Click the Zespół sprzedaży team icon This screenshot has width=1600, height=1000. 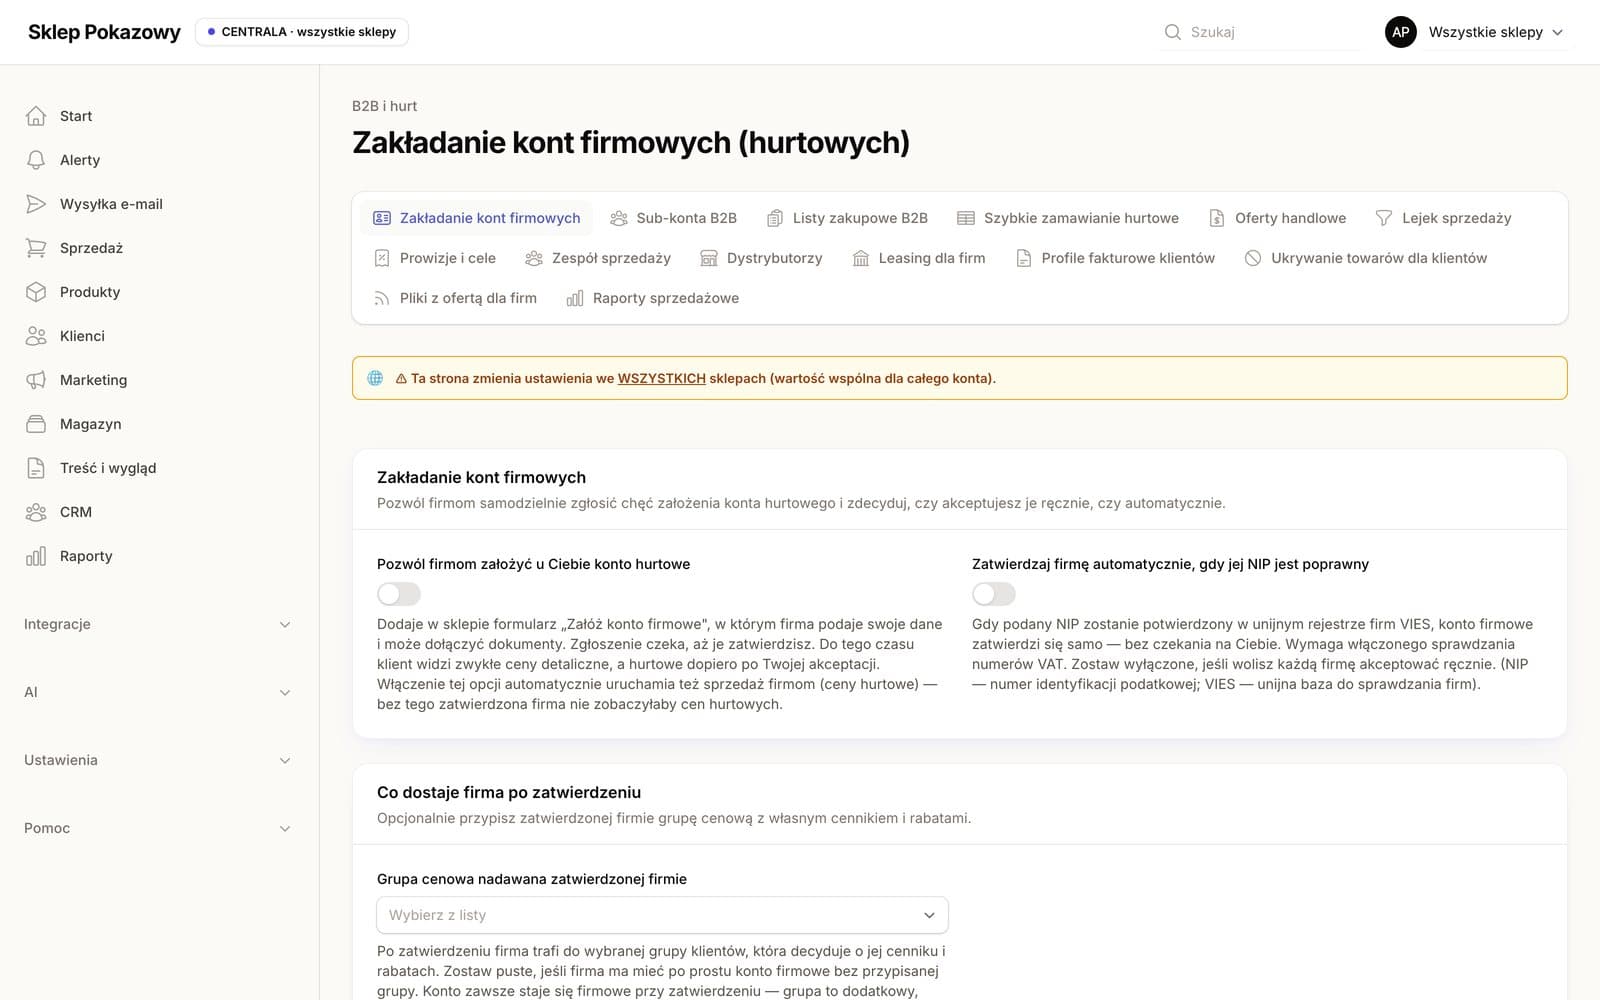pyautogui.click(x=534, y=258)
